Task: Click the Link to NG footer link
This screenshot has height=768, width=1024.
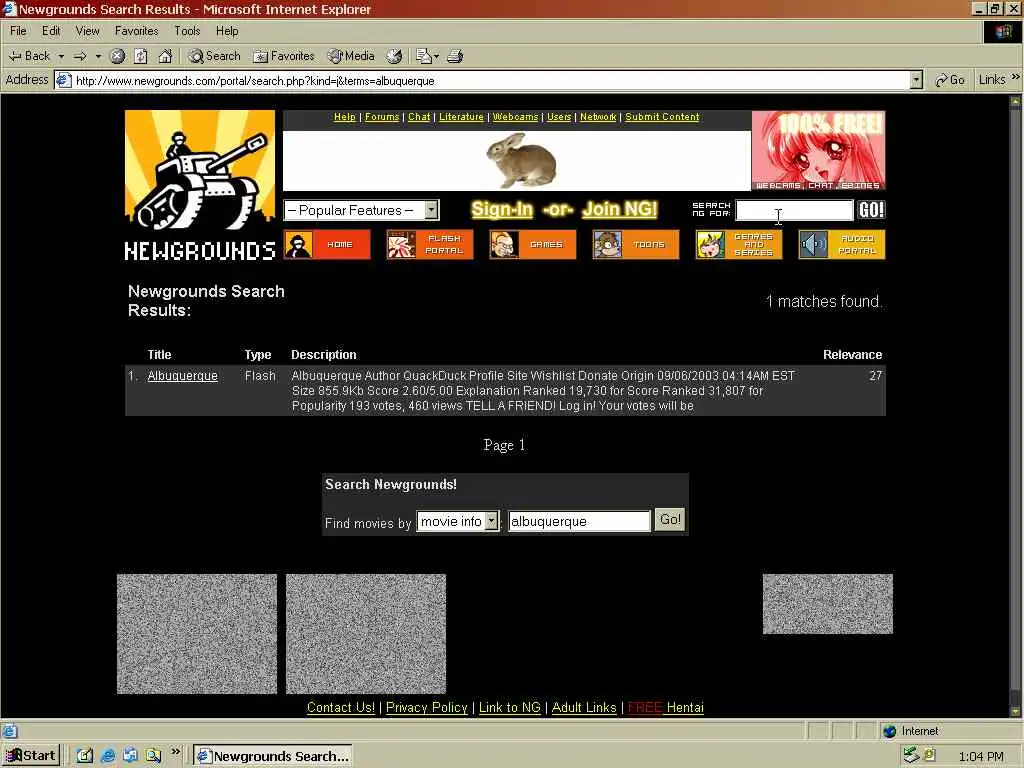Action: coord(510,707)
